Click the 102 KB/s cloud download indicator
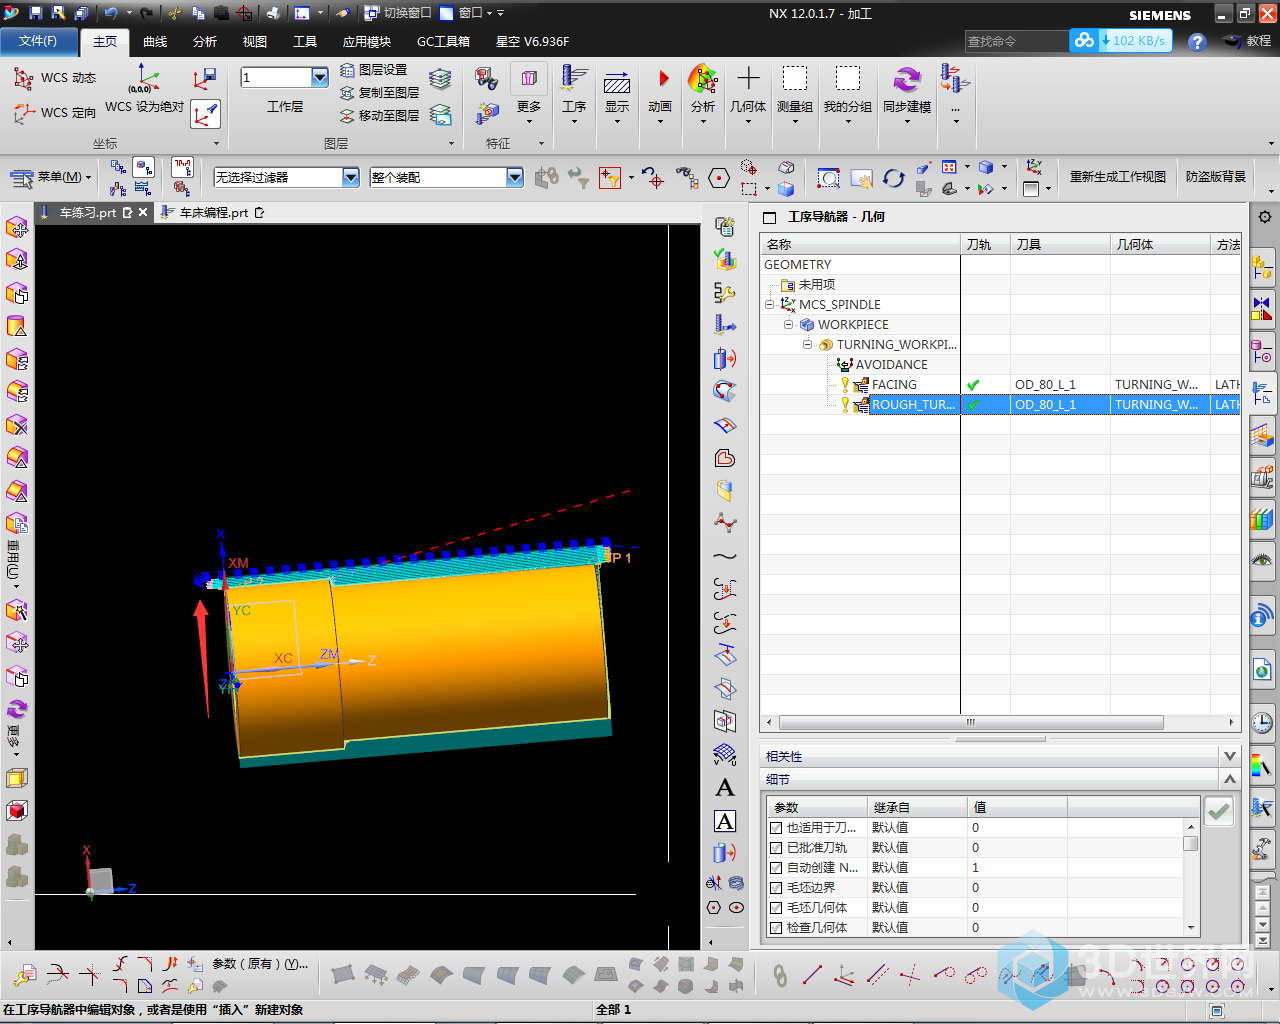1280x1024 pixels. point(1120,41)
